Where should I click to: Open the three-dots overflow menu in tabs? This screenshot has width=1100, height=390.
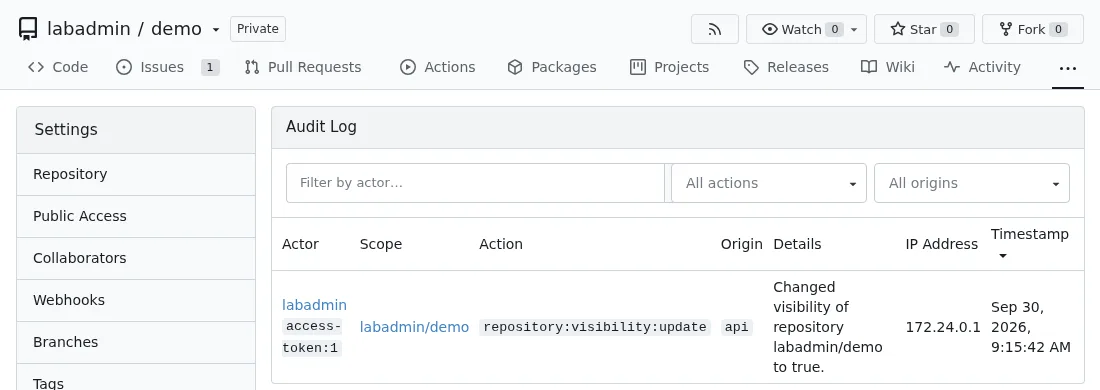1068,69
